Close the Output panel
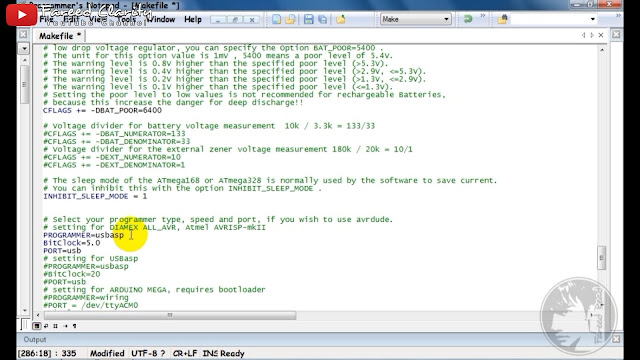 pos(616,339)
